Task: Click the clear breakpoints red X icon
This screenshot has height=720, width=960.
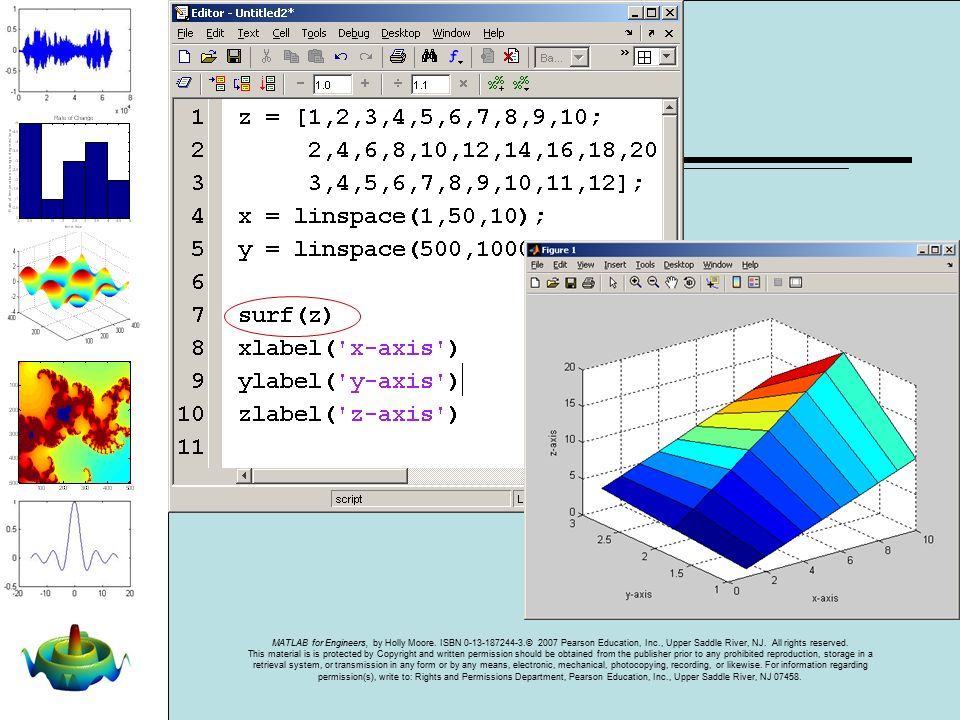Action: click(511, 57)
